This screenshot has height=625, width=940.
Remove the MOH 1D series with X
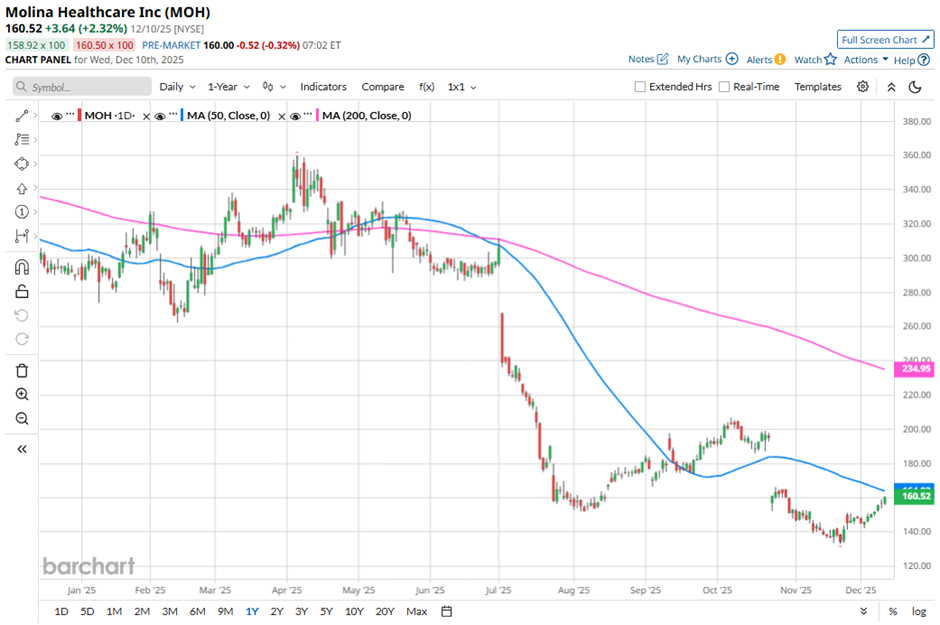(146, 116)
